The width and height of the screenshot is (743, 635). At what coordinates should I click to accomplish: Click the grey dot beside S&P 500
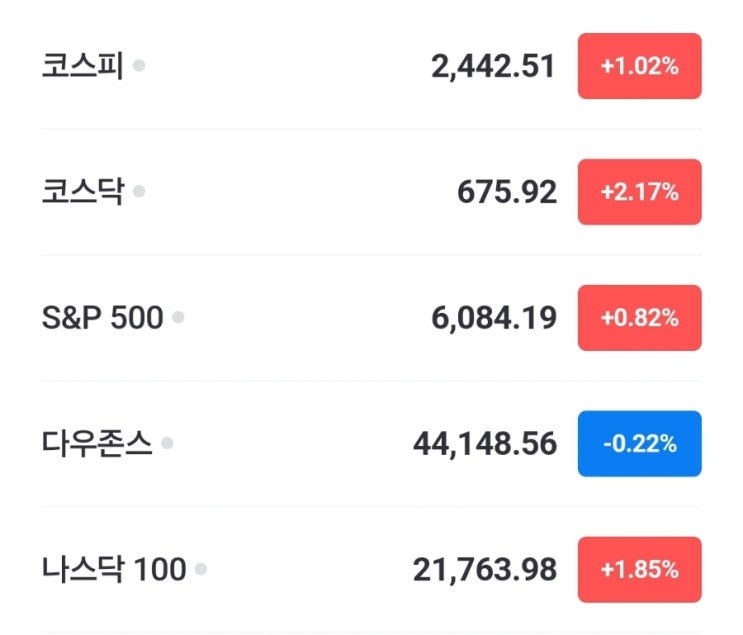tap(178, 317)
